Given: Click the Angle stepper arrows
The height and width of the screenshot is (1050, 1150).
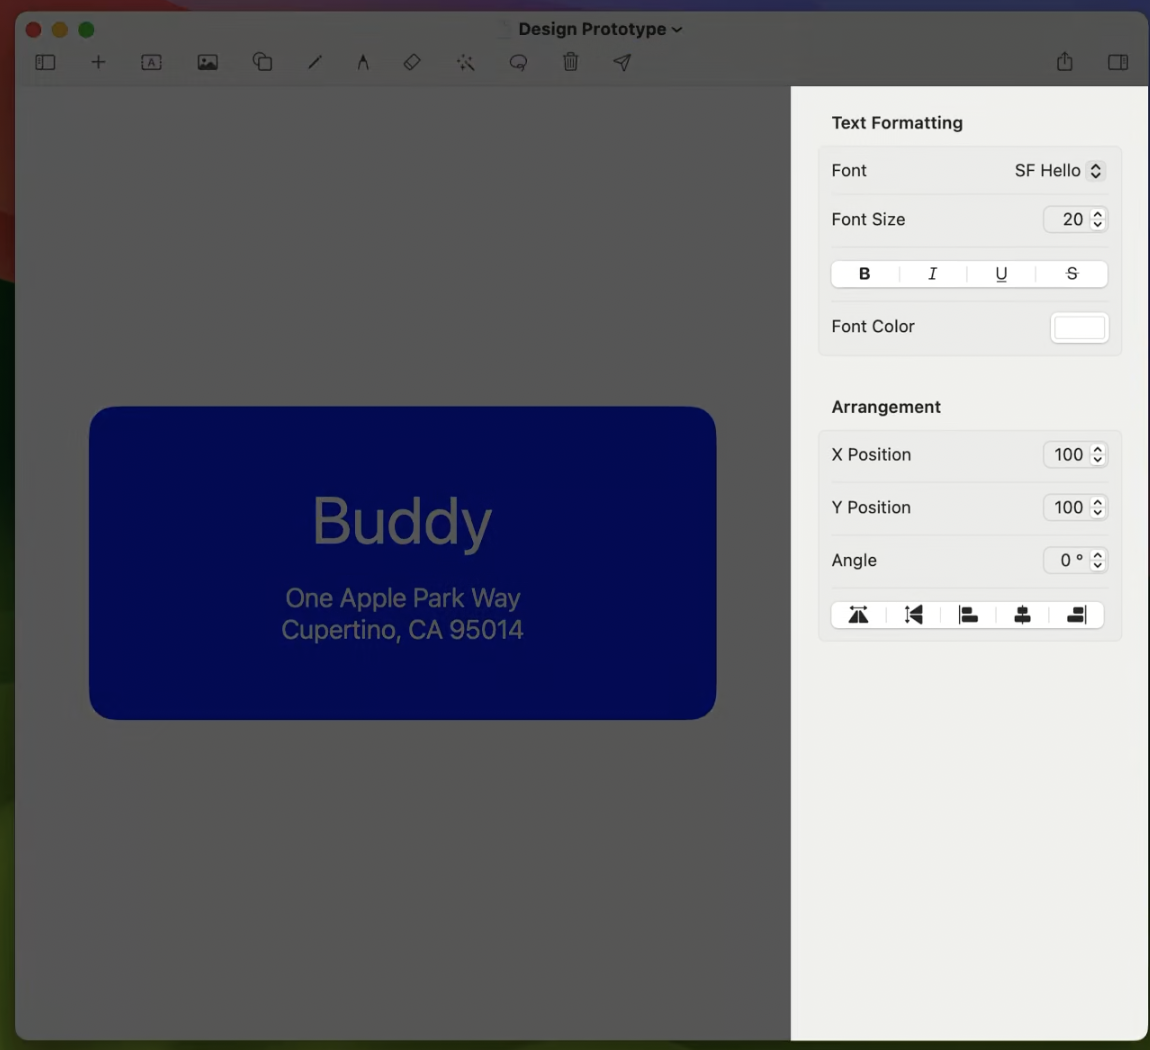Looking at the screenshot, I should click(1097, 560).
